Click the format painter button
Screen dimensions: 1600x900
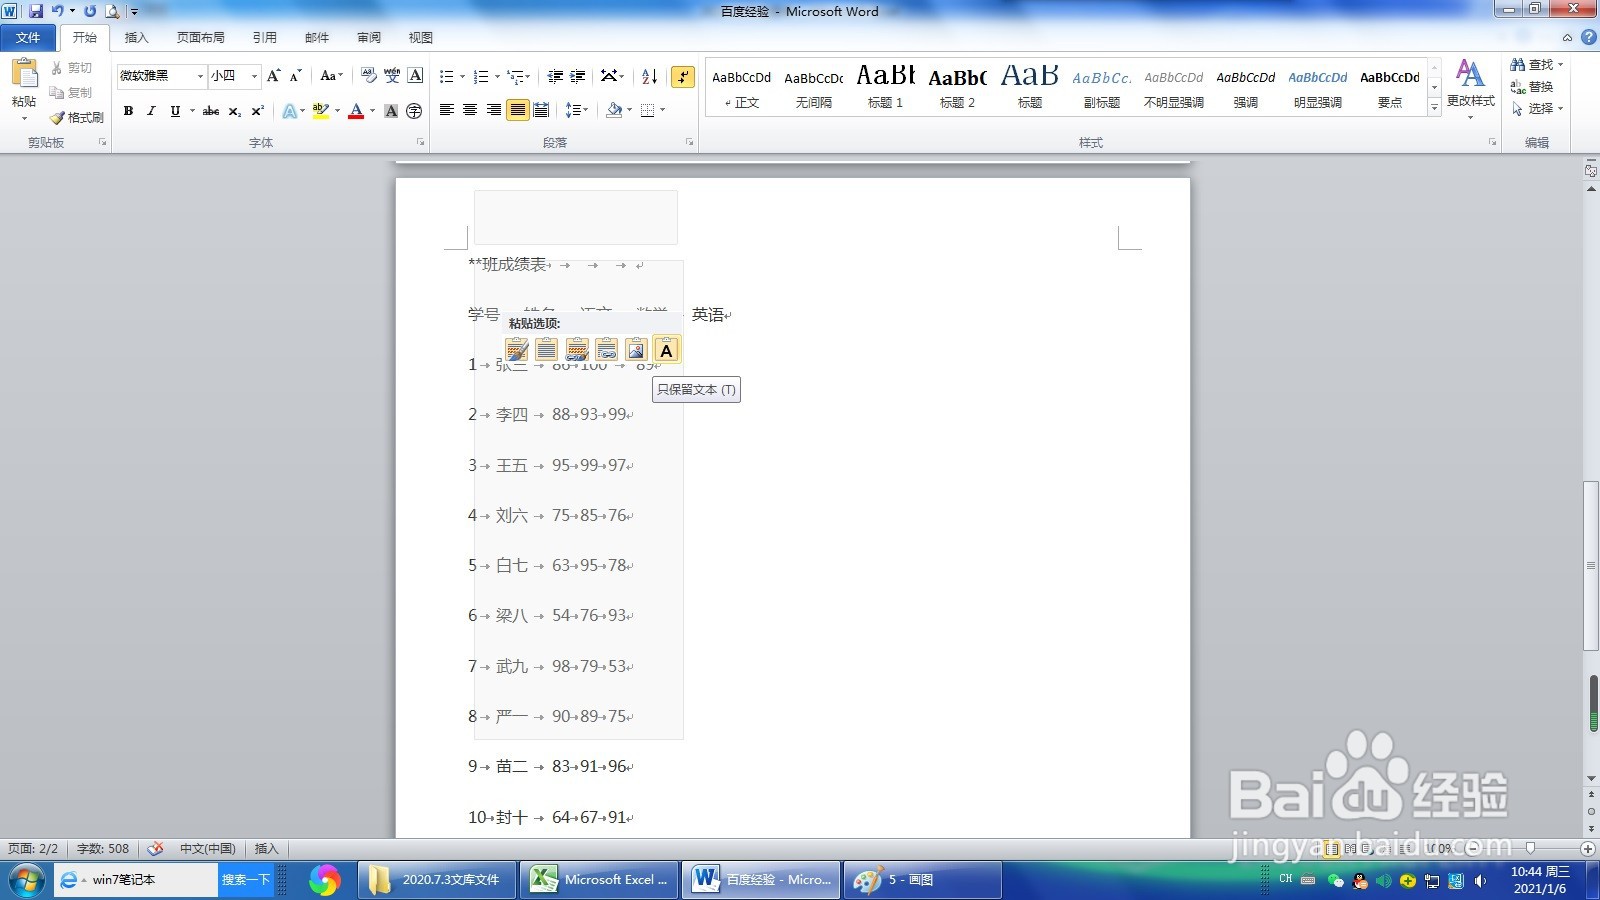pyautogui.click(x=77, y=117)
